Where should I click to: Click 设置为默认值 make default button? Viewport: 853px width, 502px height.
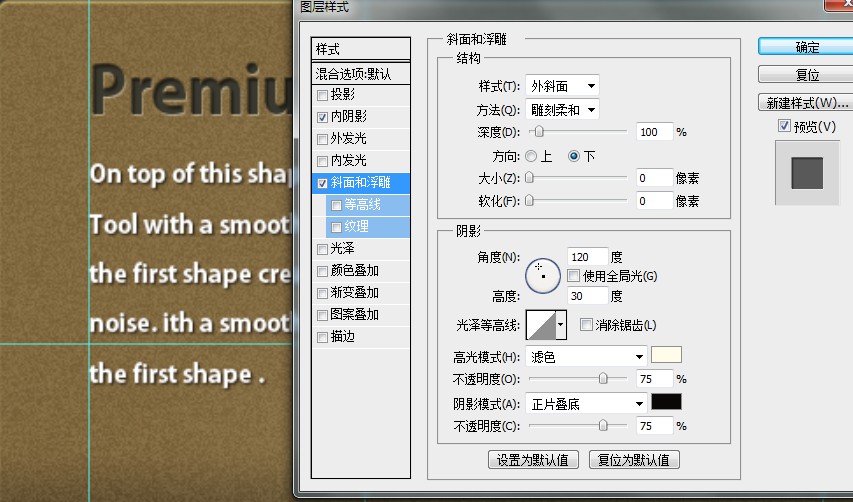tap(533, 460)
